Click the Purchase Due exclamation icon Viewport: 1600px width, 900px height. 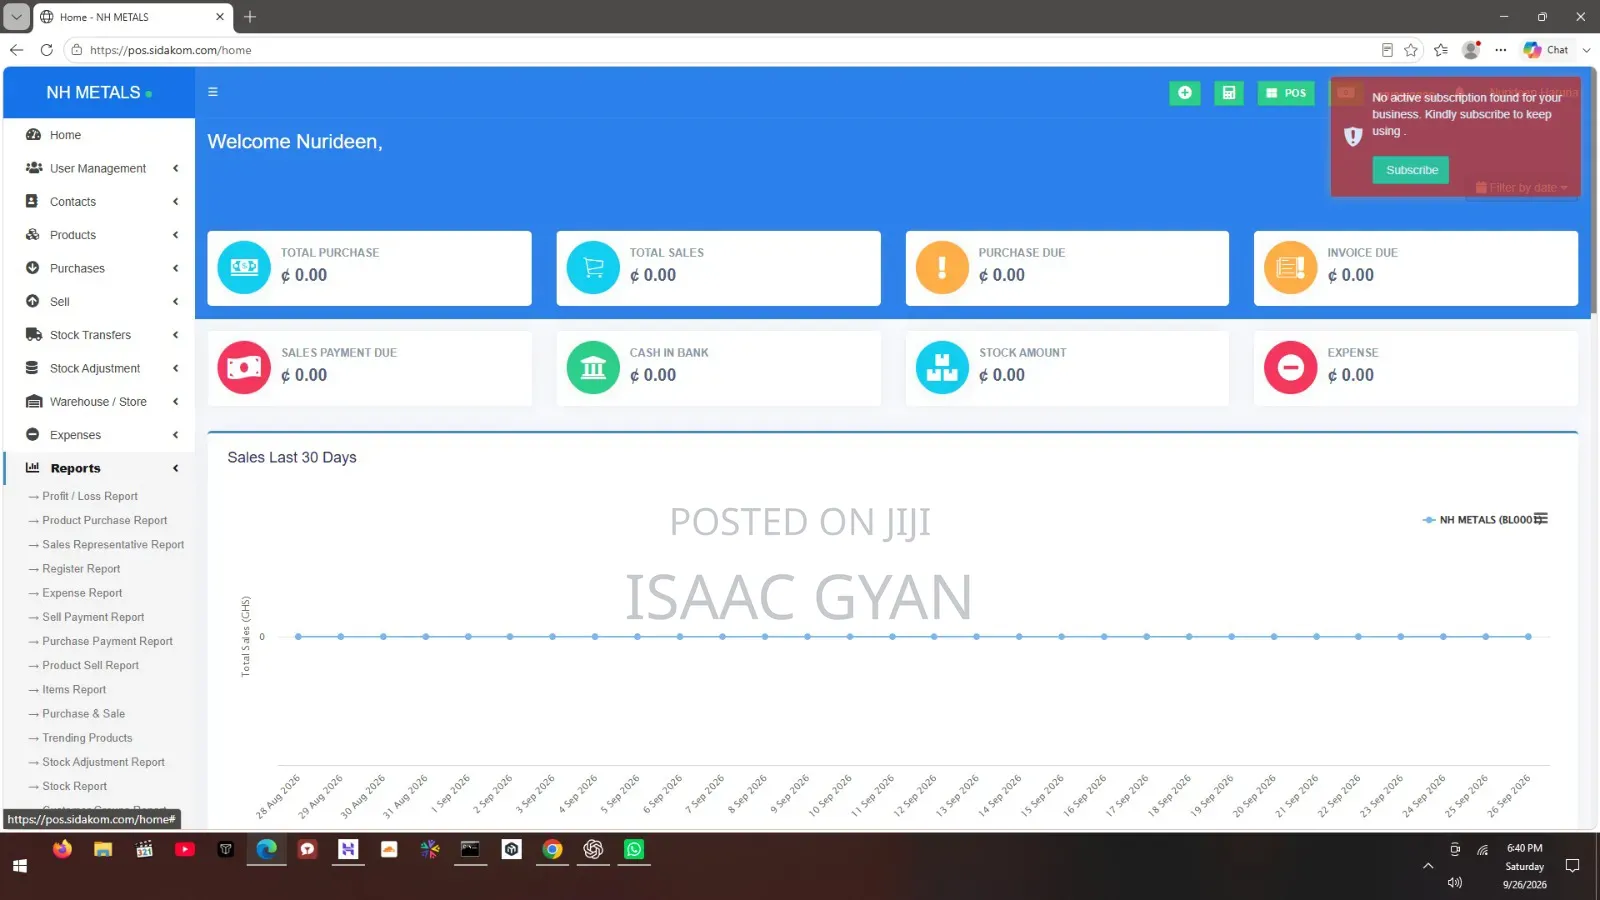click(x=942, y=268)
